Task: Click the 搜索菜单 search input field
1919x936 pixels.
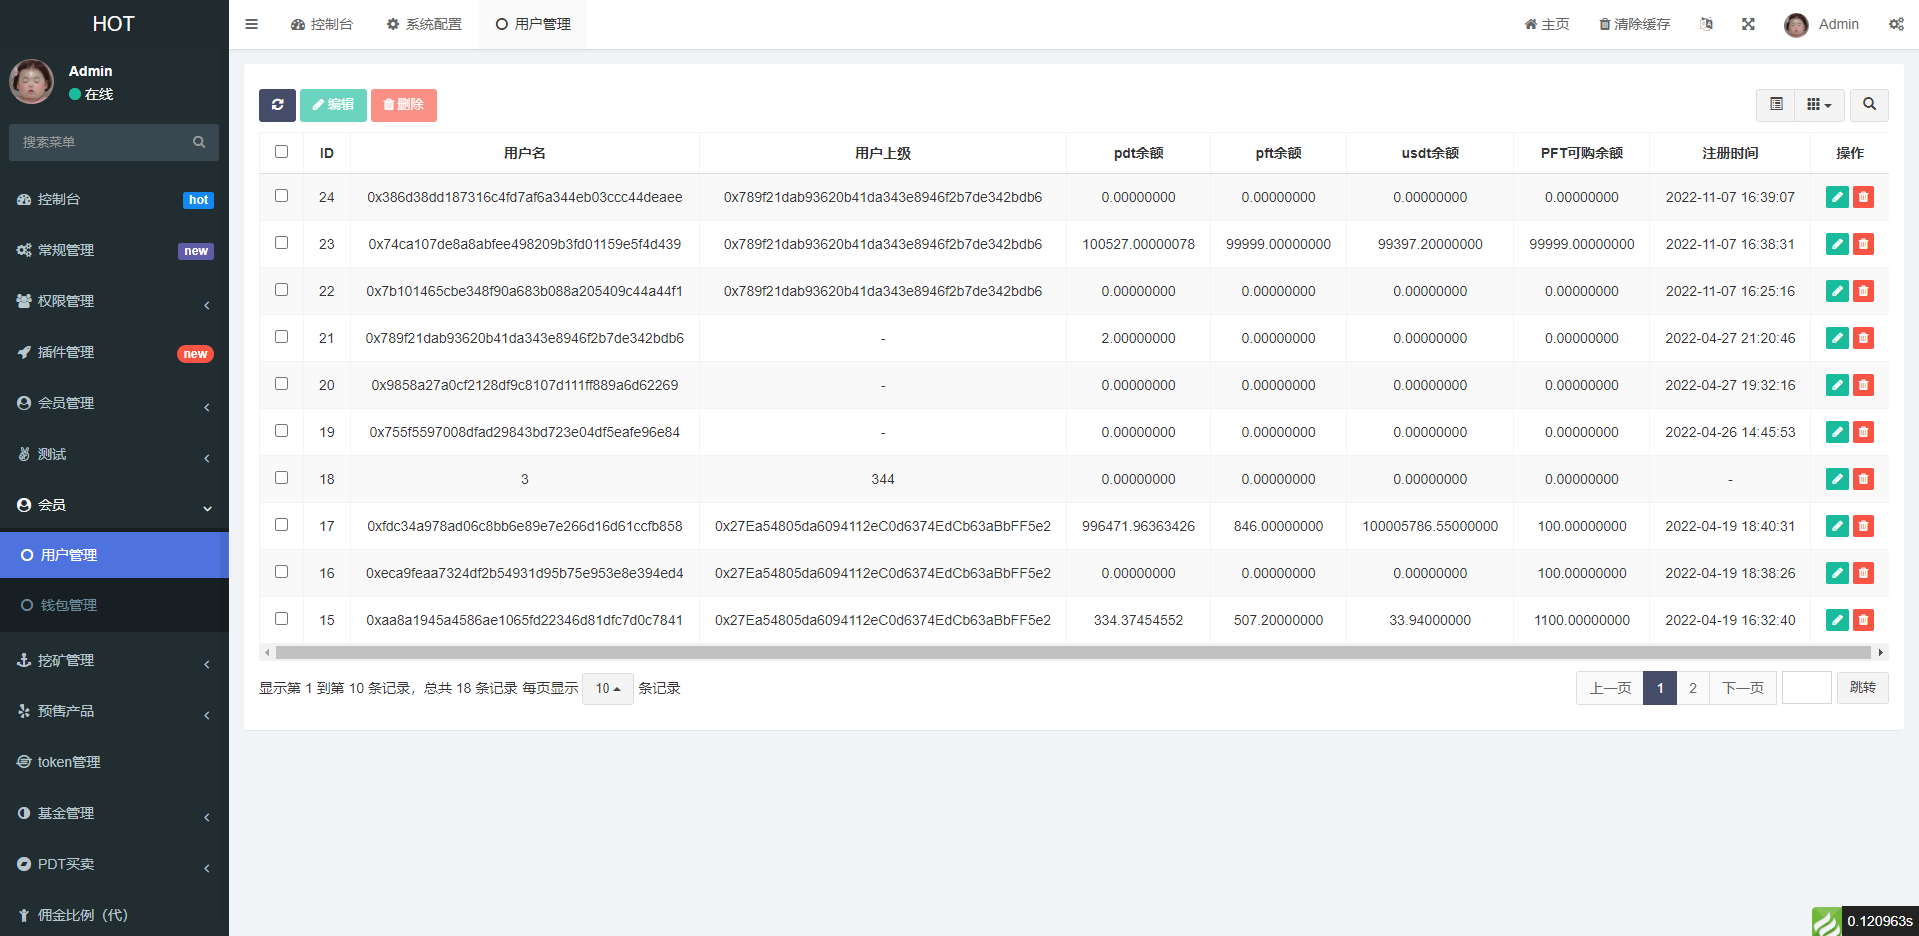Action: 104,142
